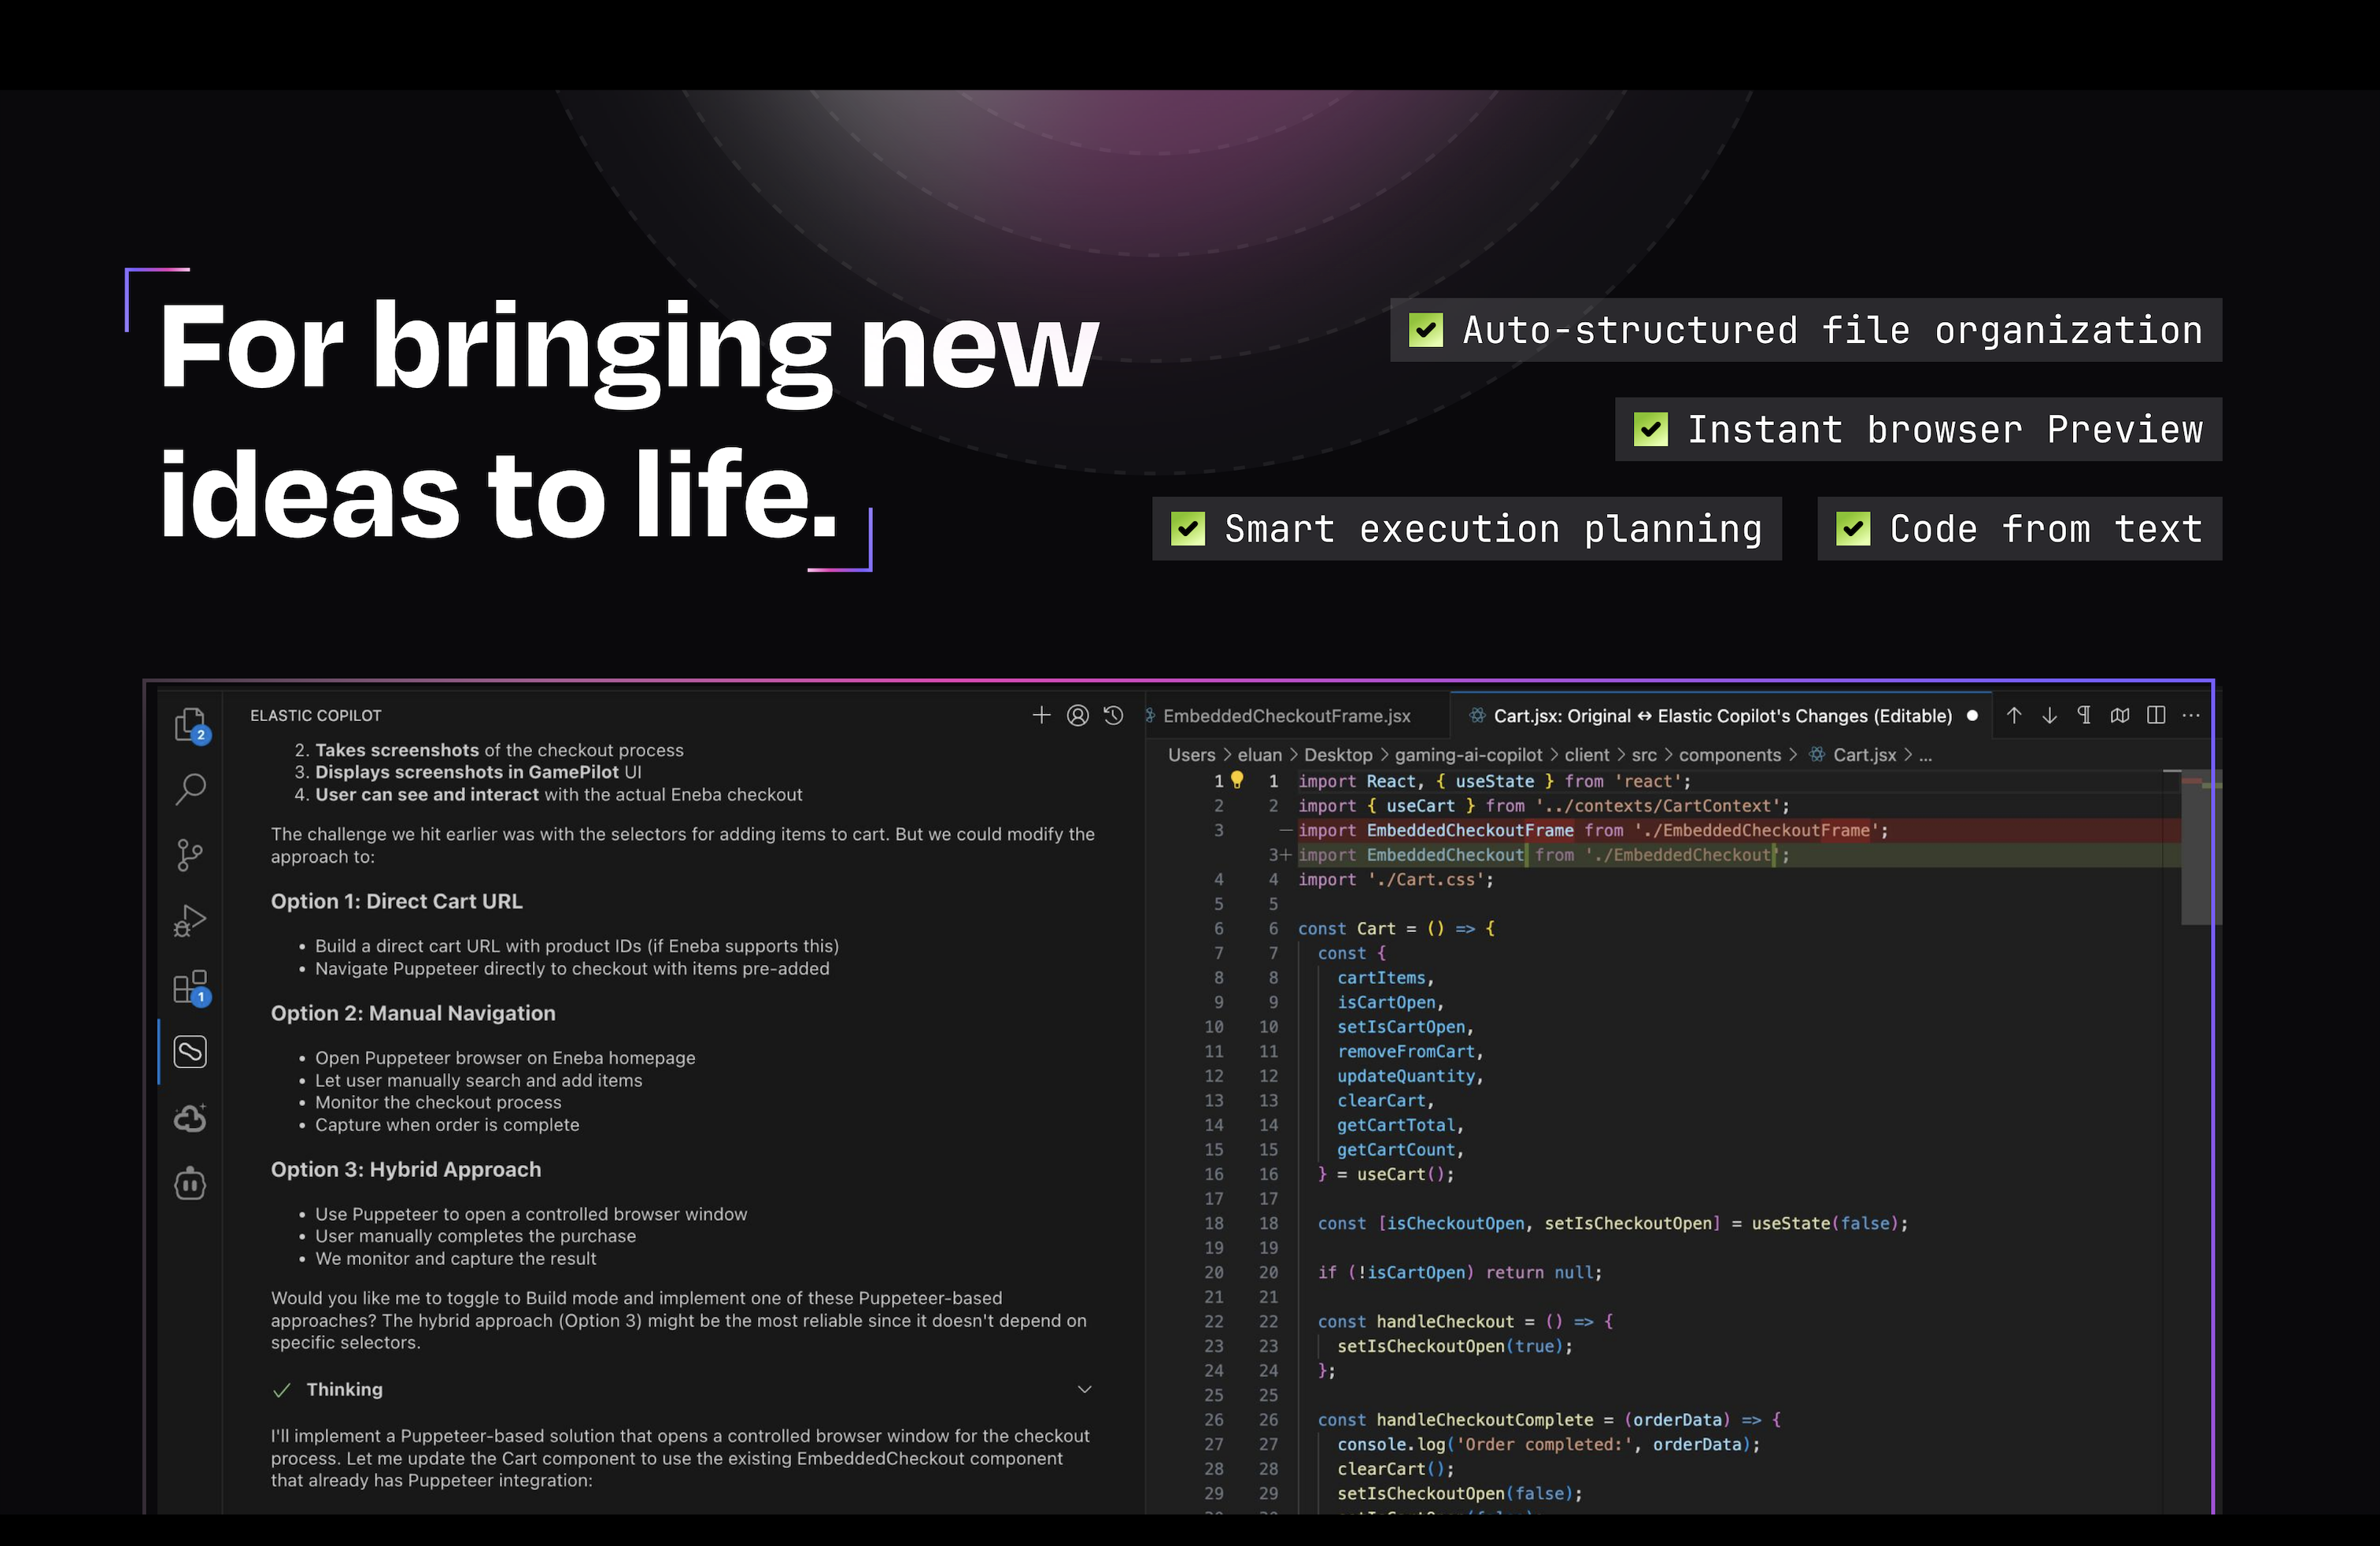Viewport: 2380px width, 1546px height.
Task: Toggle Auto-structured file organization checkbox
Action: (1425, 330)
